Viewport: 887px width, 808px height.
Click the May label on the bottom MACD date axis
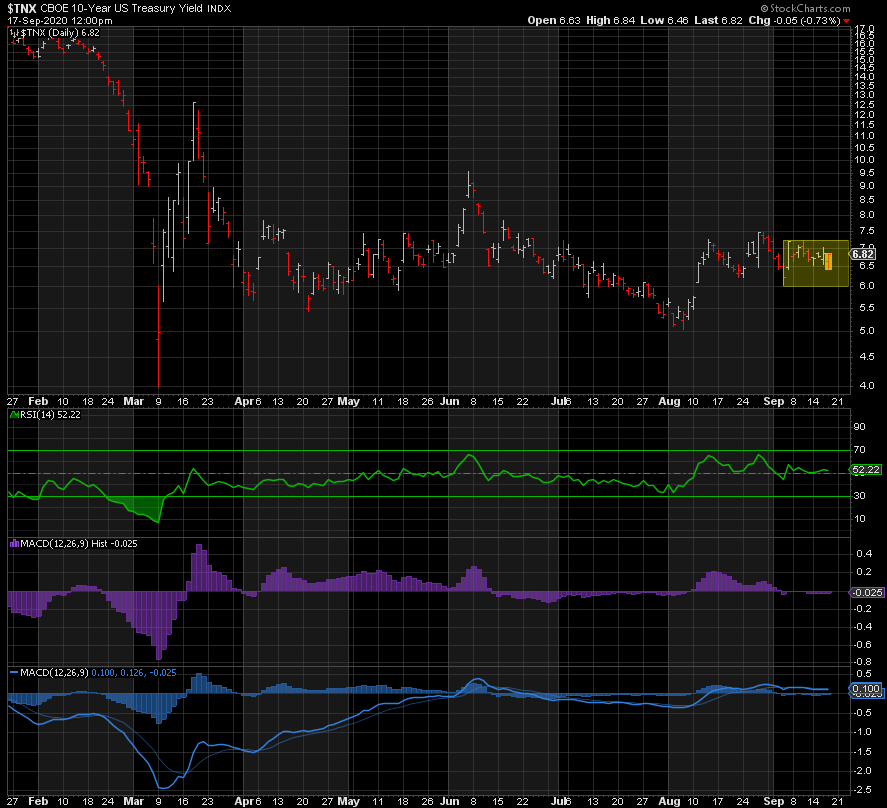(x=348, y=801)
